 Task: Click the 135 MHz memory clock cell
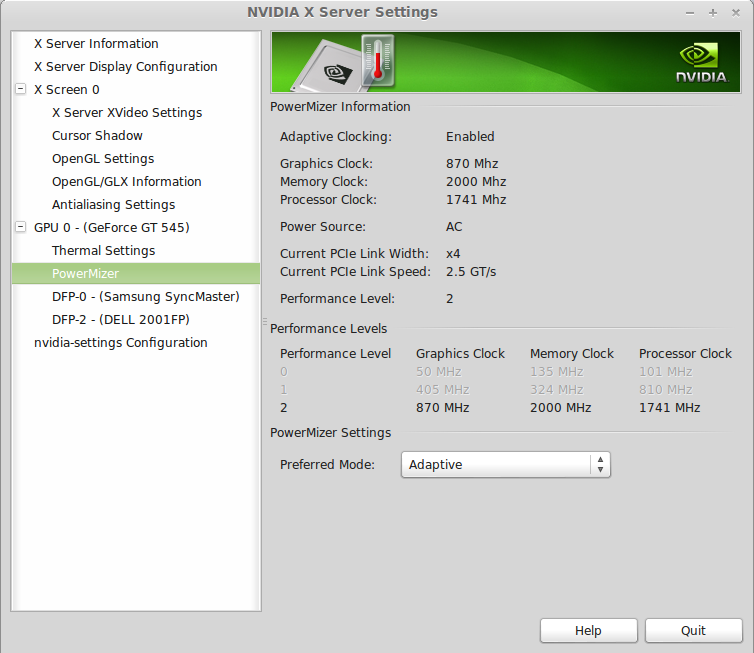tap(556, 372)
